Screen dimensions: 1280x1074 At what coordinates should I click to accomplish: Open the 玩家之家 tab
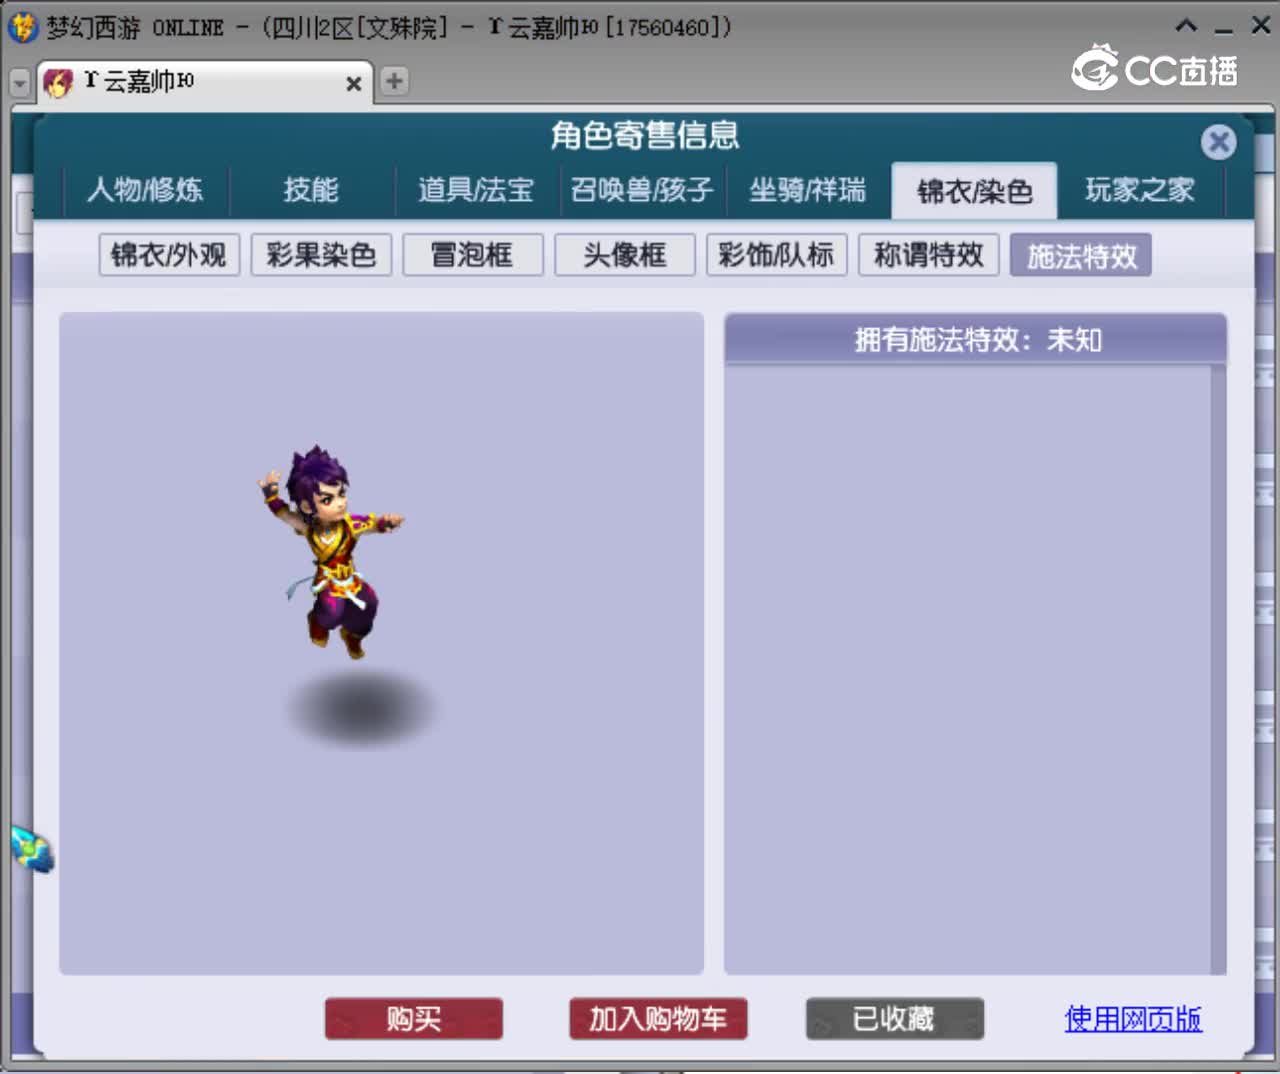click(1140, 190)
